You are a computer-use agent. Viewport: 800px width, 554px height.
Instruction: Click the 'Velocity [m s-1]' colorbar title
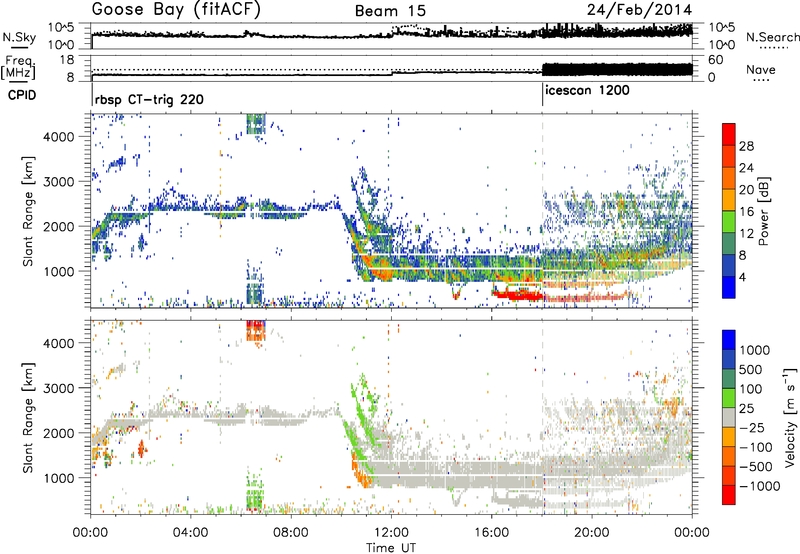790,417
